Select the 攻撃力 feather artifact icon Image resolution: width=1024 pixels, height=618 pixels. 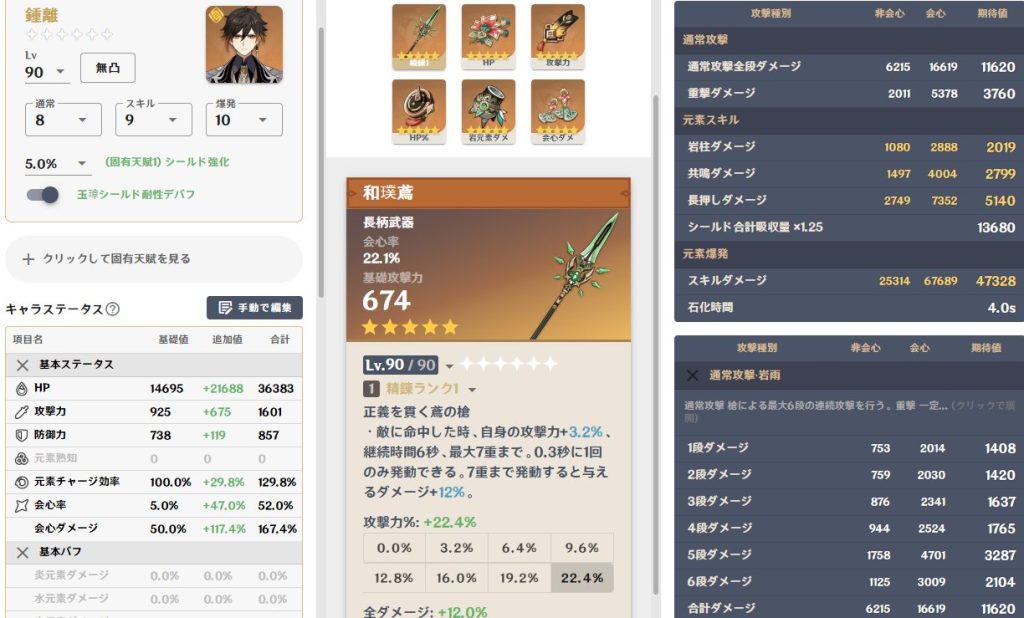[558, 37]
